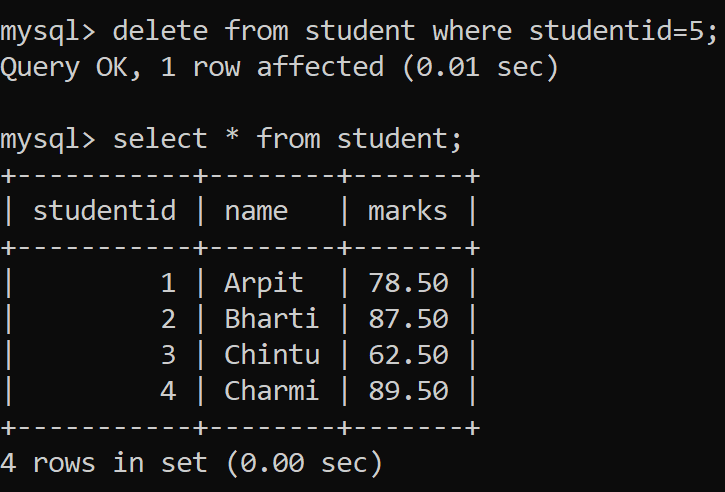Click "studentid=5;" in the delete statement
The width and height of the screenshot is (725, 492).
pyautogui.click(x=623, y=31)
